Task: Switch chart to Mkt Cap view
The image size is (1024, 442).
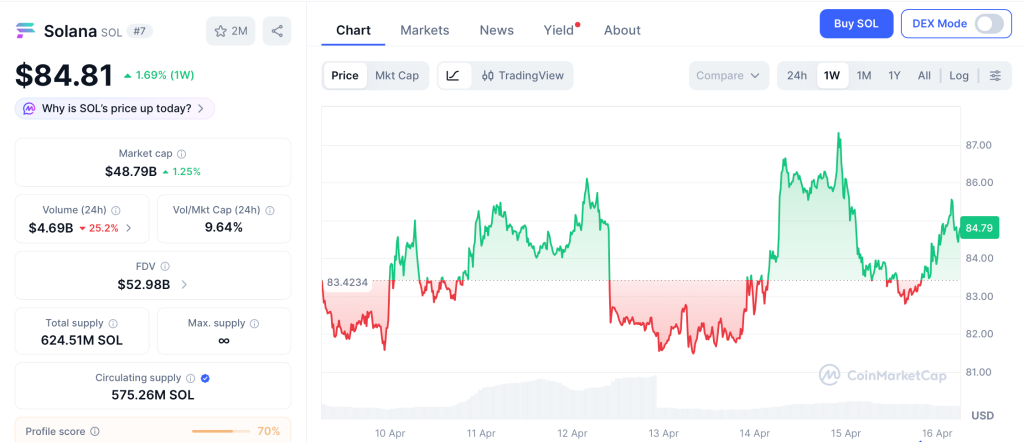Action: [397, 75]
